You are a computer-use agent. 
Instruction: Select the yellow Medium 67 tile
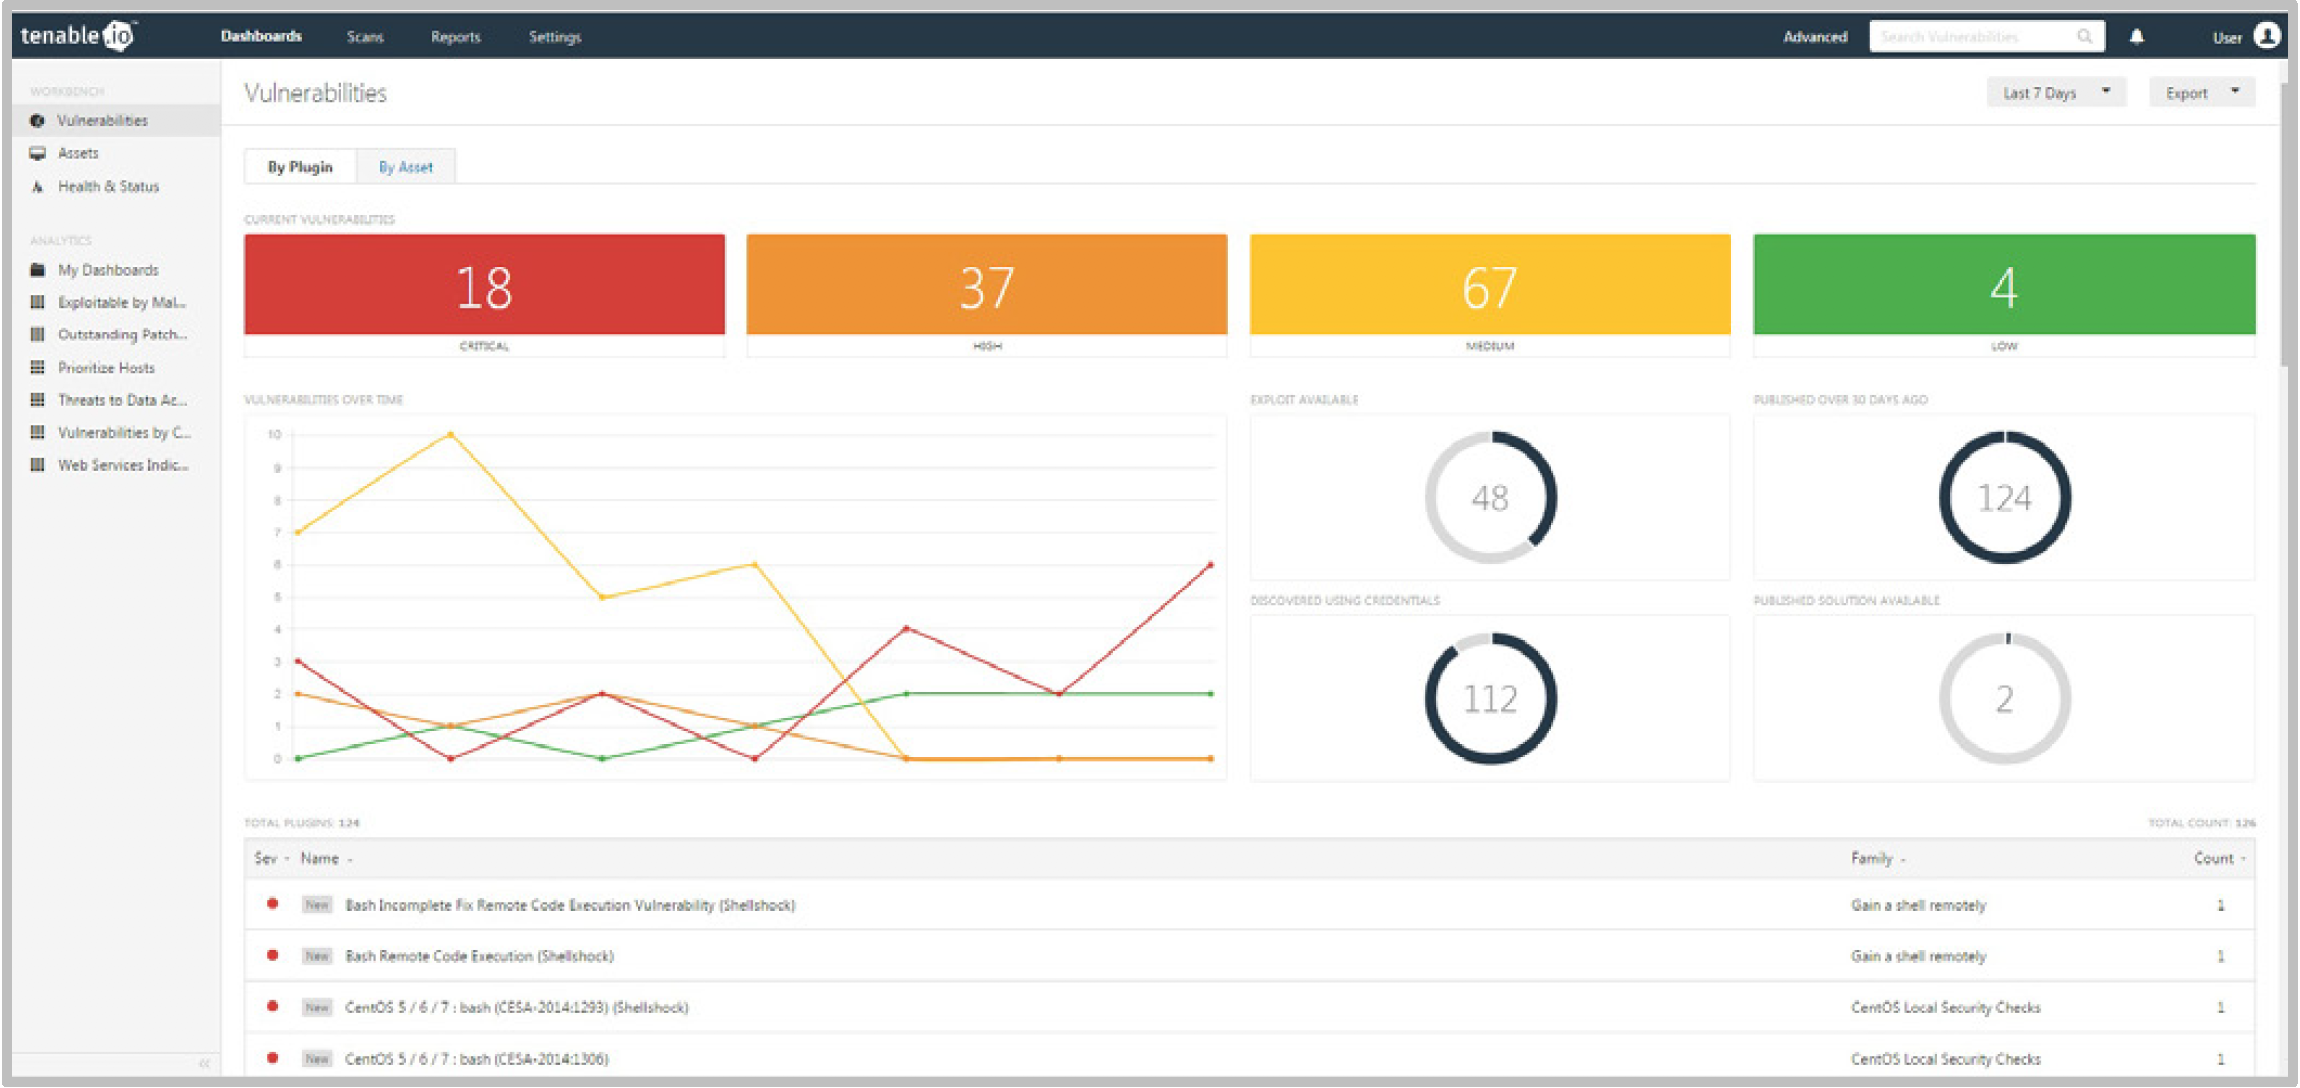1490,285
